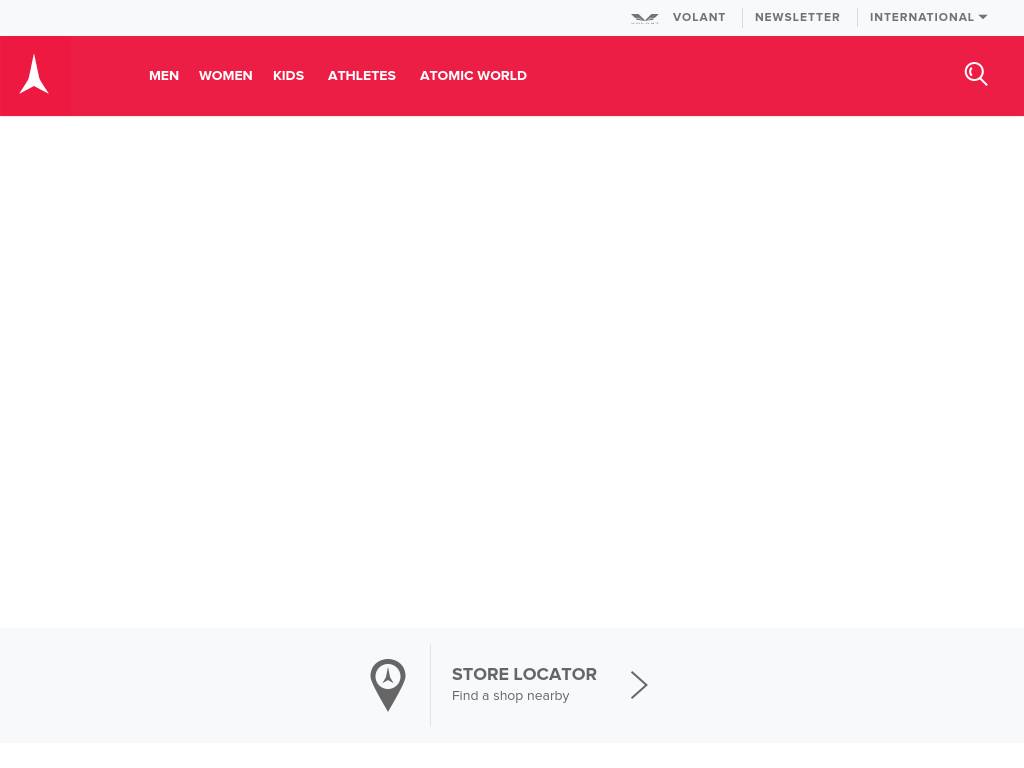The image size is (1024, 768).
Task: Click the Volant wing logo icon
Action: click(645, 18)
